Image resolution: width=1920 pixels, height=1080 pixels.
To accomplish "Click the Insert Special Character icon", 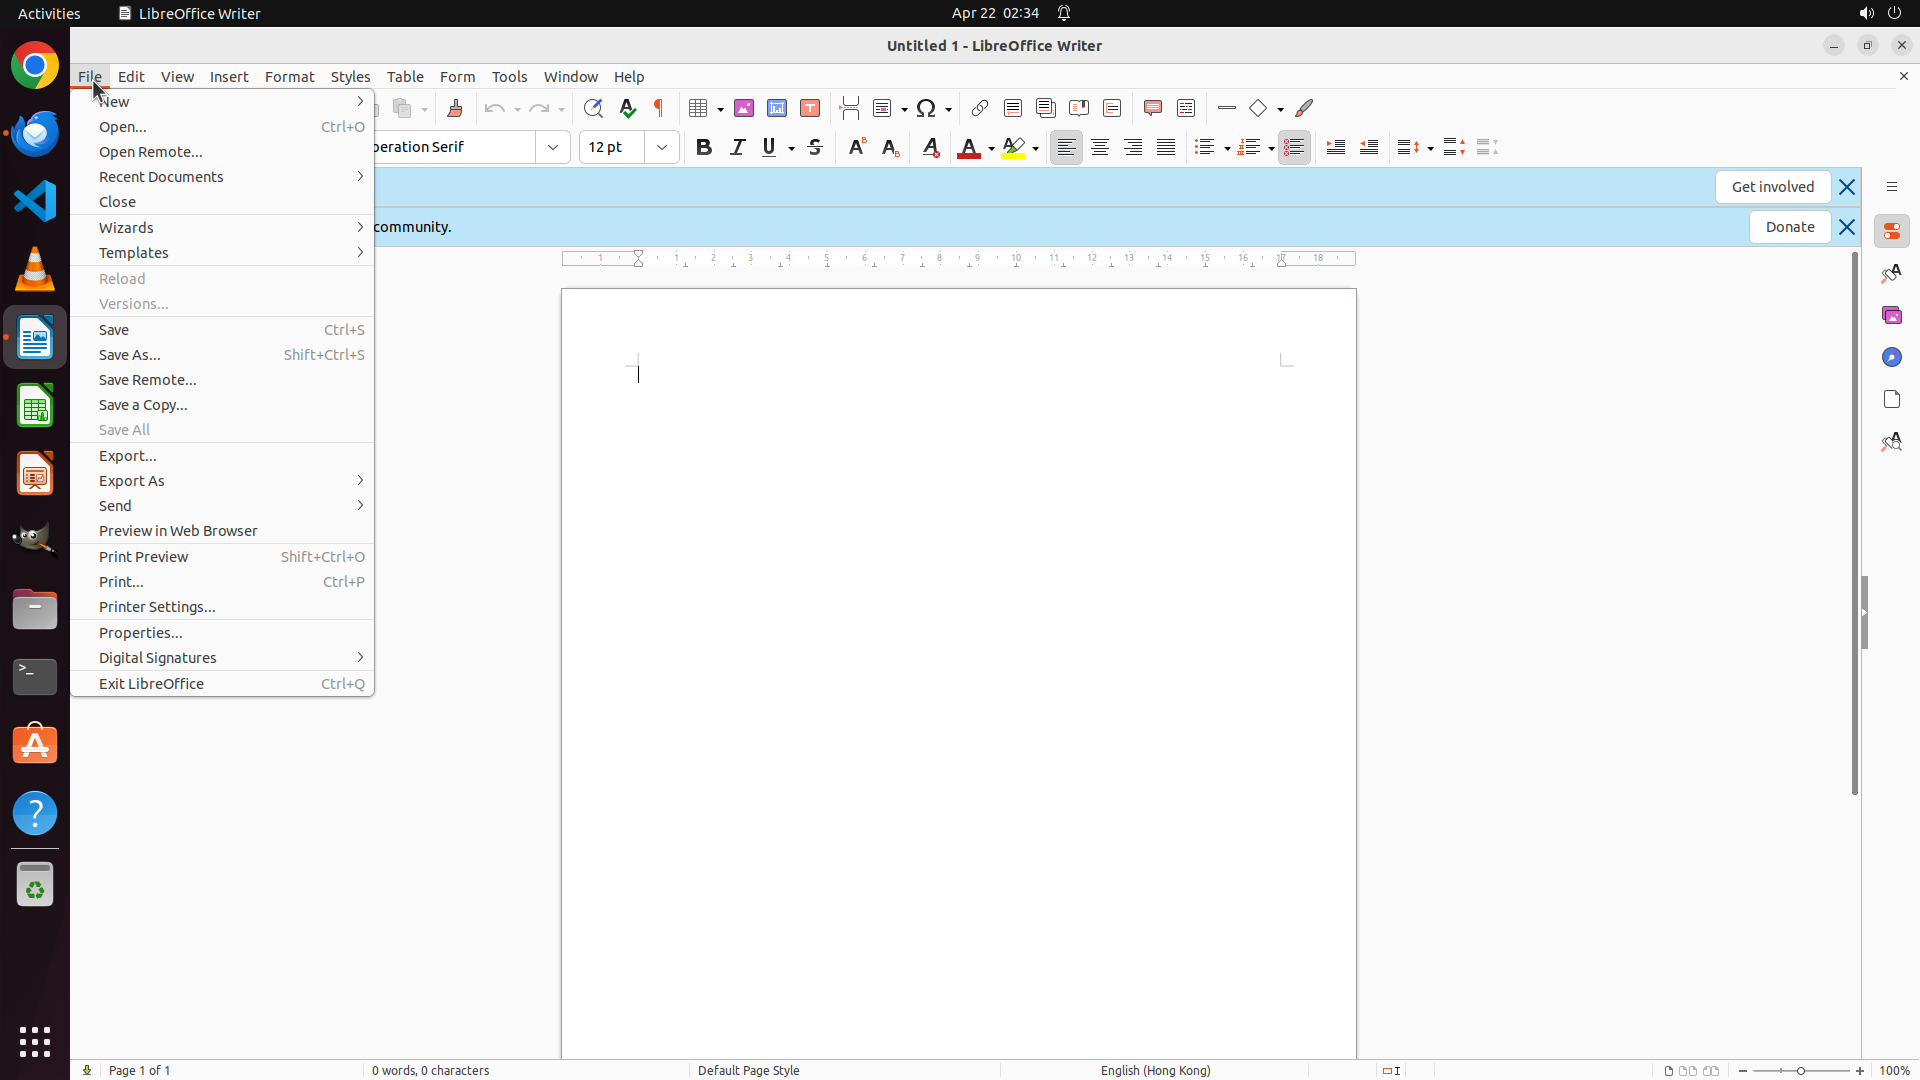I will click(927, 108).
